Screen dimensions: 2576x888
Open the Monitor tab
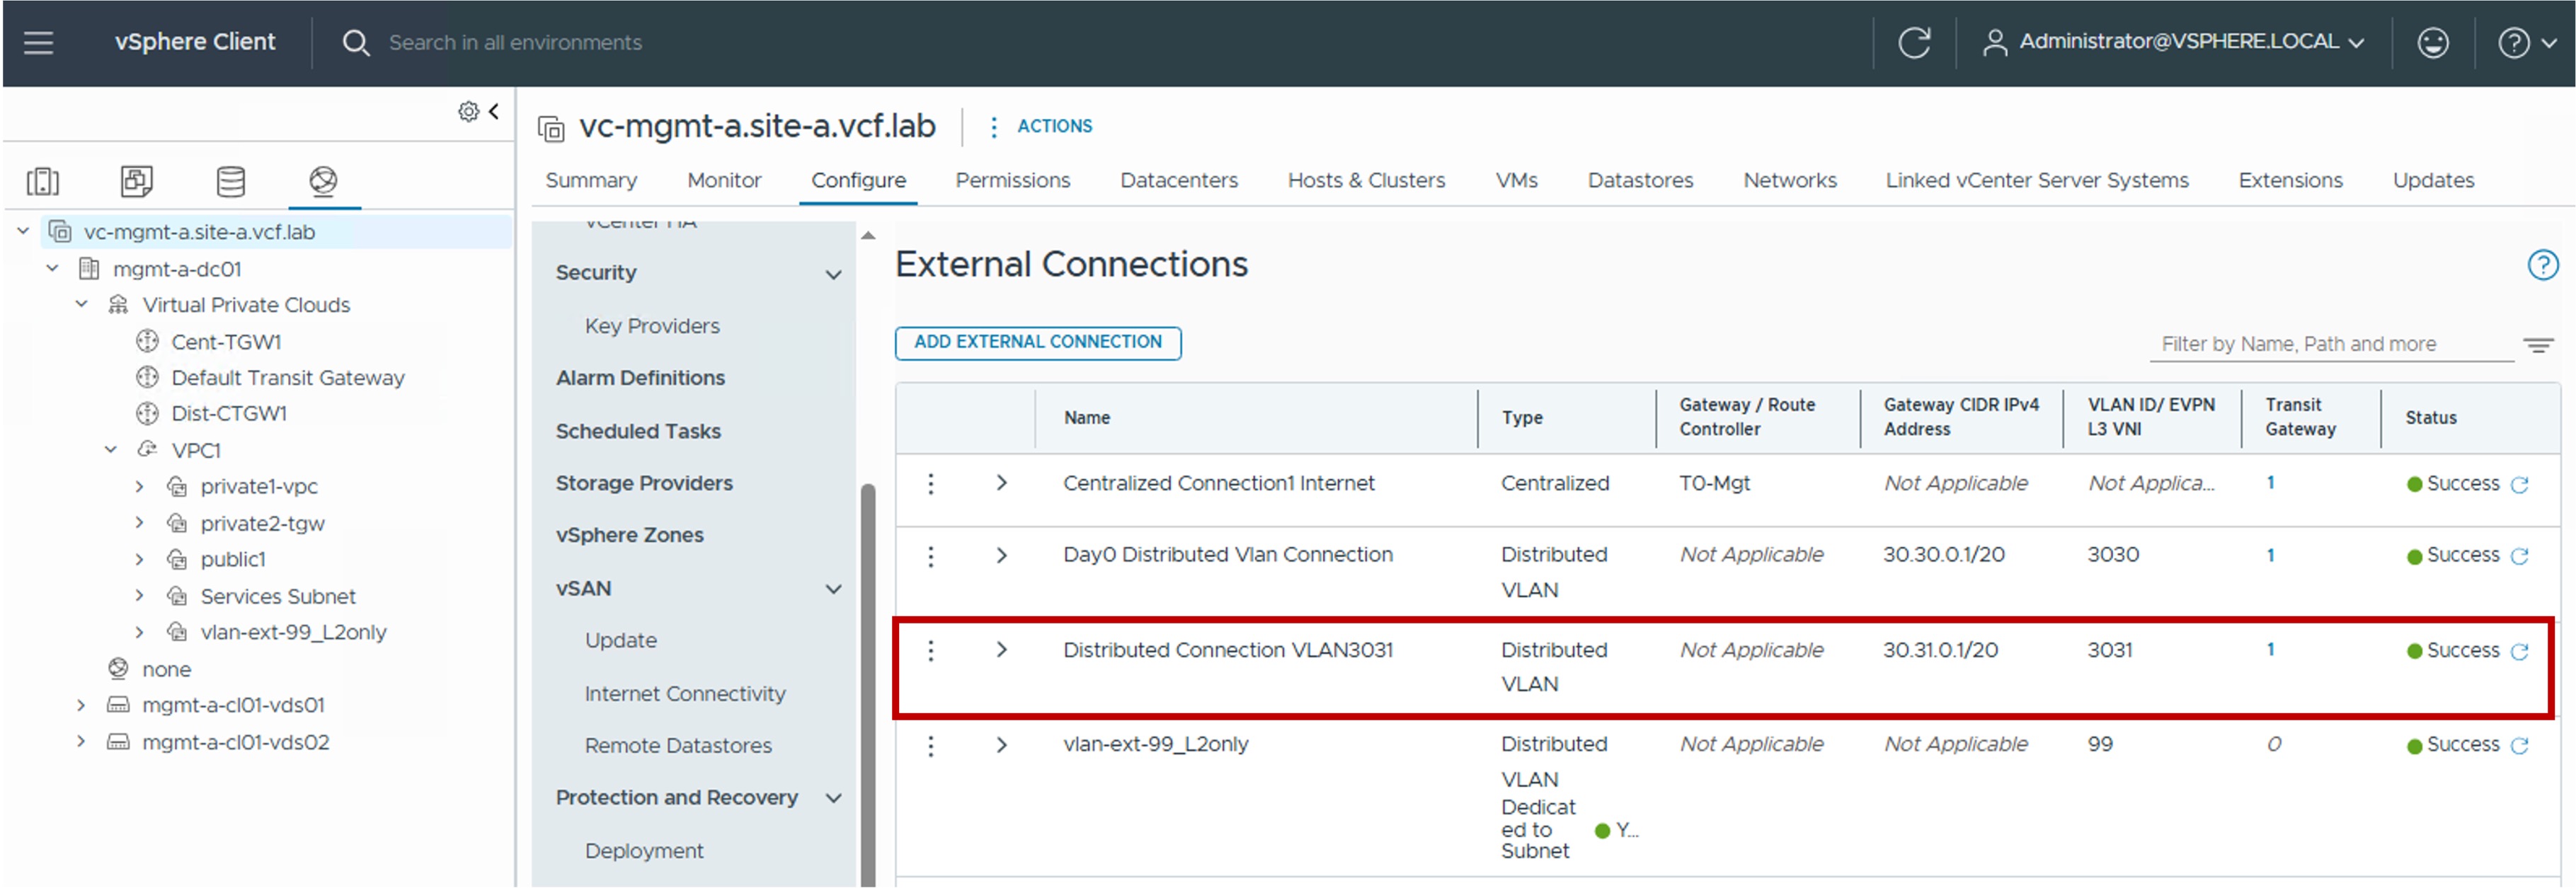(724, 181)
